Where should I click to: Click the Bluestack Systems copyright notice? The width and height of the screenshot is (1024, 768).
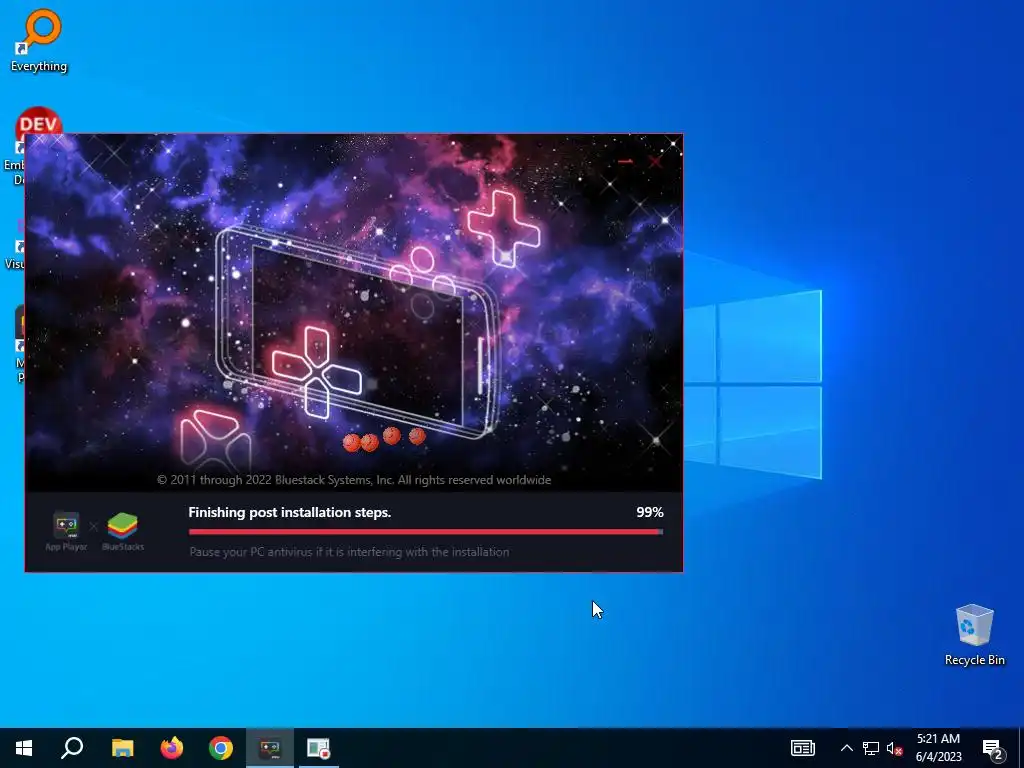click(354, 480)
